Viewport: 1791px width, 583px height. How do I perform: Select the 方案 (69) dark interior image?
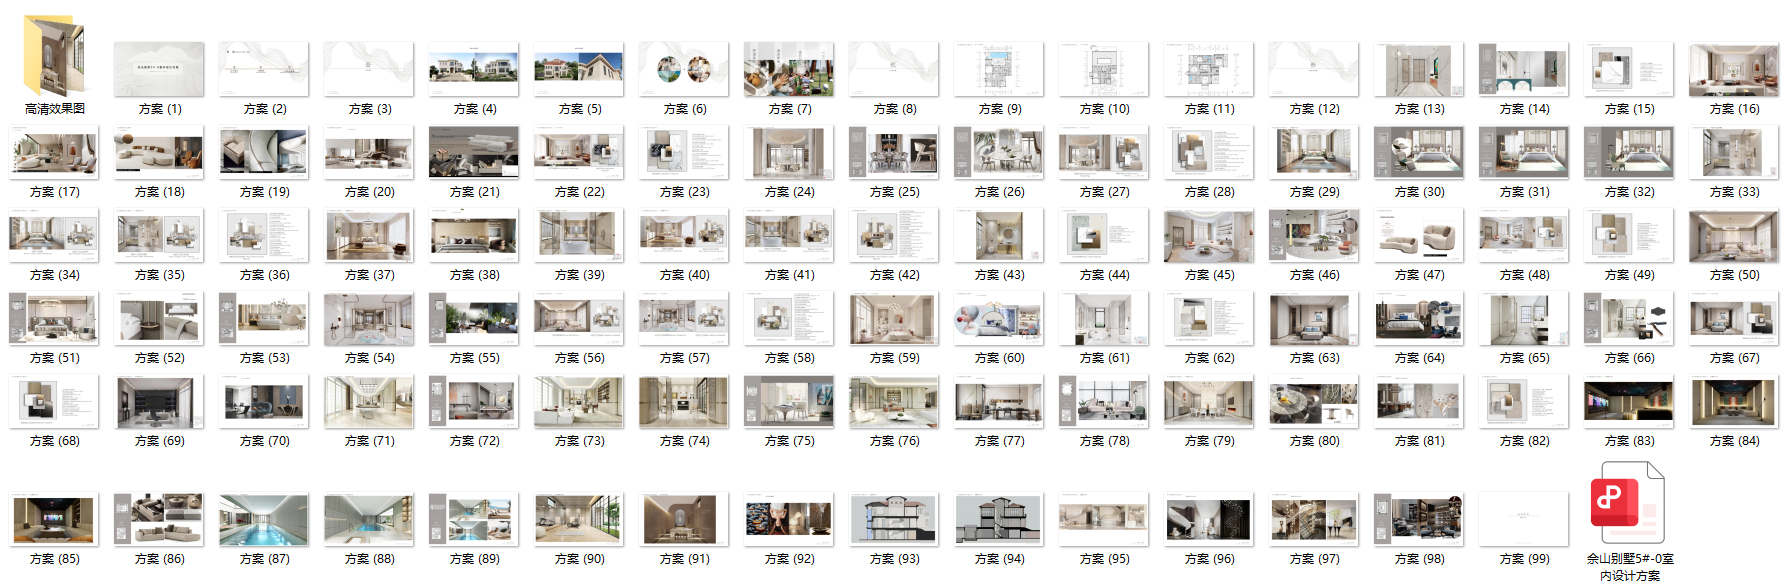159,401
